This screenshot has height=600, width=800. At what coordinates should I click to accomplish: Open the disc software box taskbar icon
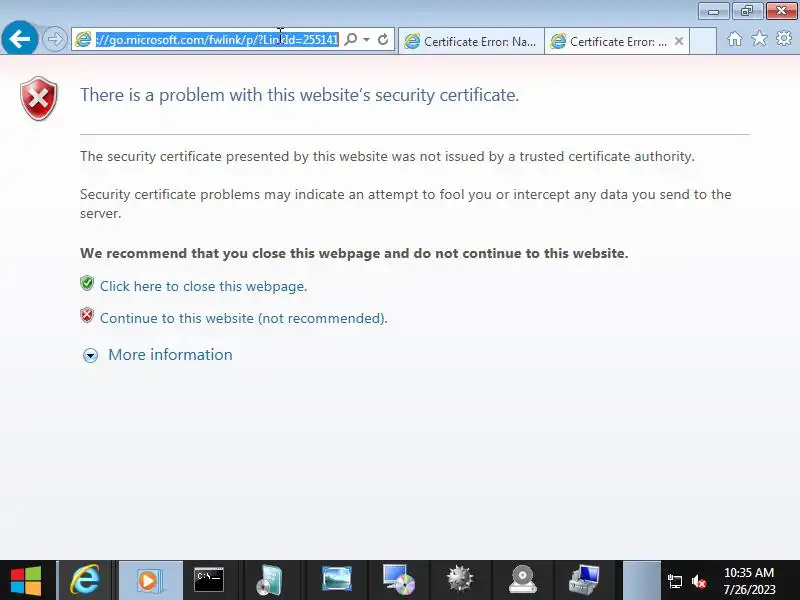pos(269,581)
